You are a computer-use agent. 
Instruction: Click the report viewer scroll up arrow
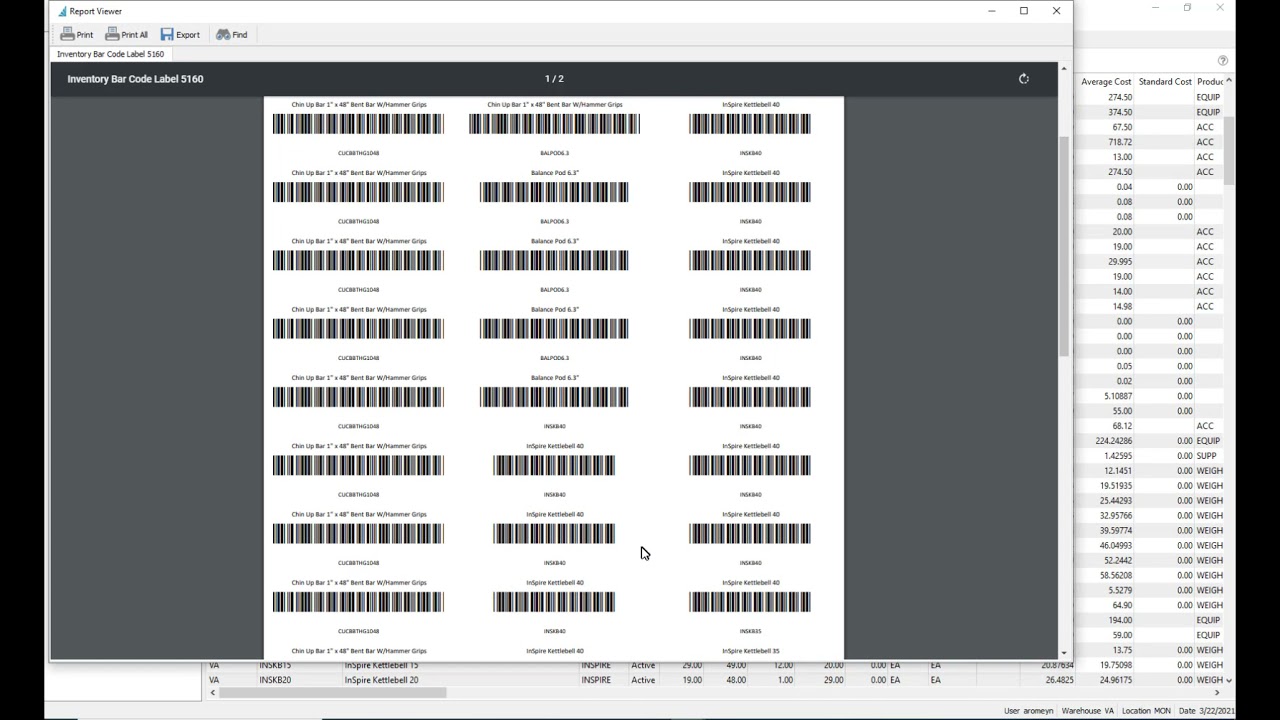[x=1064, y=69]
